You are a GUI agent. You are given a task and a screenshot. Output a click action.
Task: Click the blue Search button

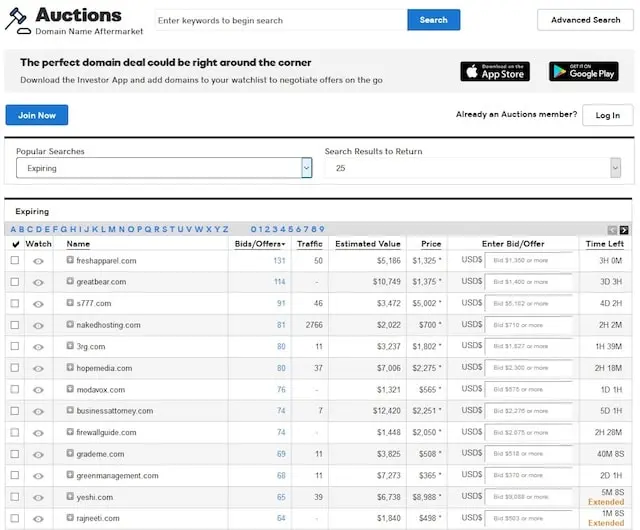pyautogui.click(x=433, y=20)
